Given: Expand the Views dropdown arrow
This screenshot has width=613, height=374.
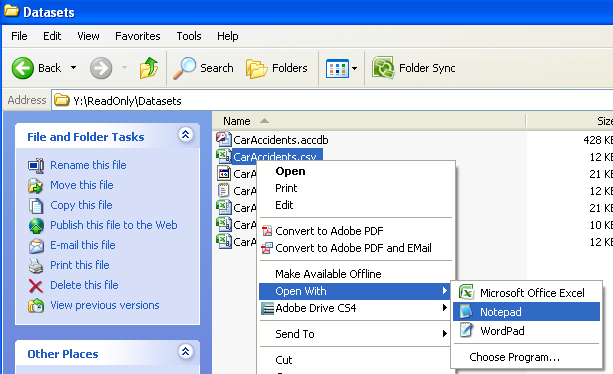Looking at the screenshot, I should coord(354,68).
